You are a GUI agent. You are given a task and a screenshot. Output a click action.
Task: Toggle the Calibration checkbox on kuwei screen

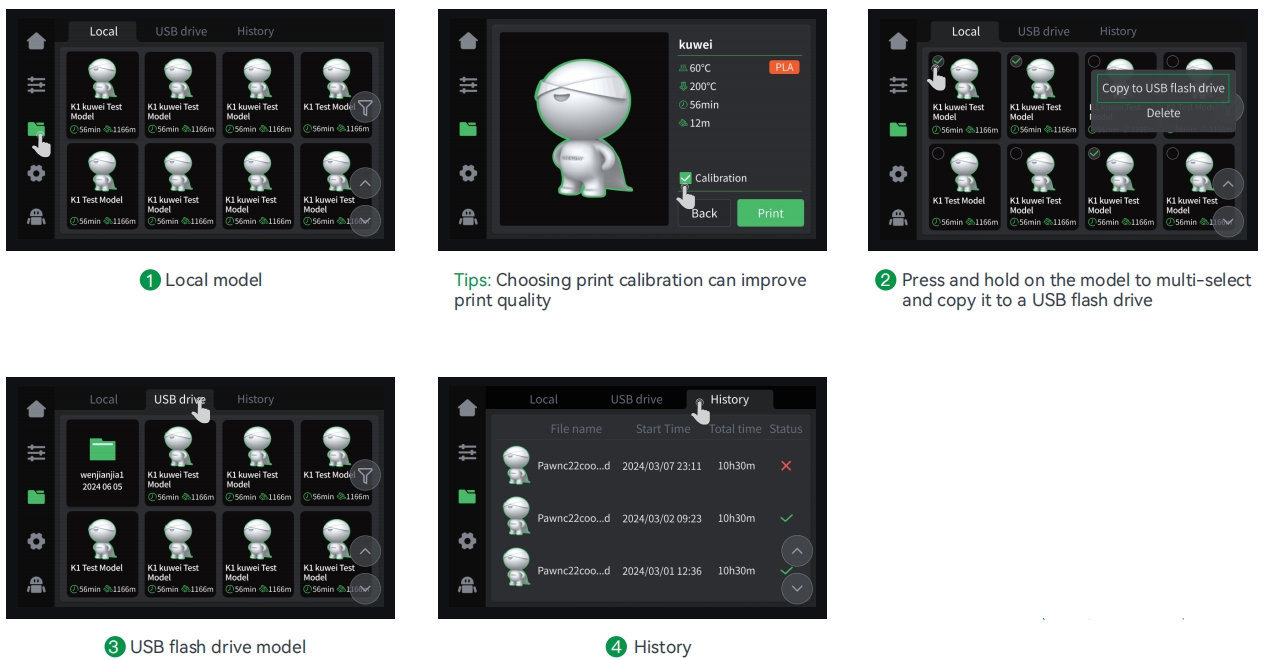pos(685,178)
